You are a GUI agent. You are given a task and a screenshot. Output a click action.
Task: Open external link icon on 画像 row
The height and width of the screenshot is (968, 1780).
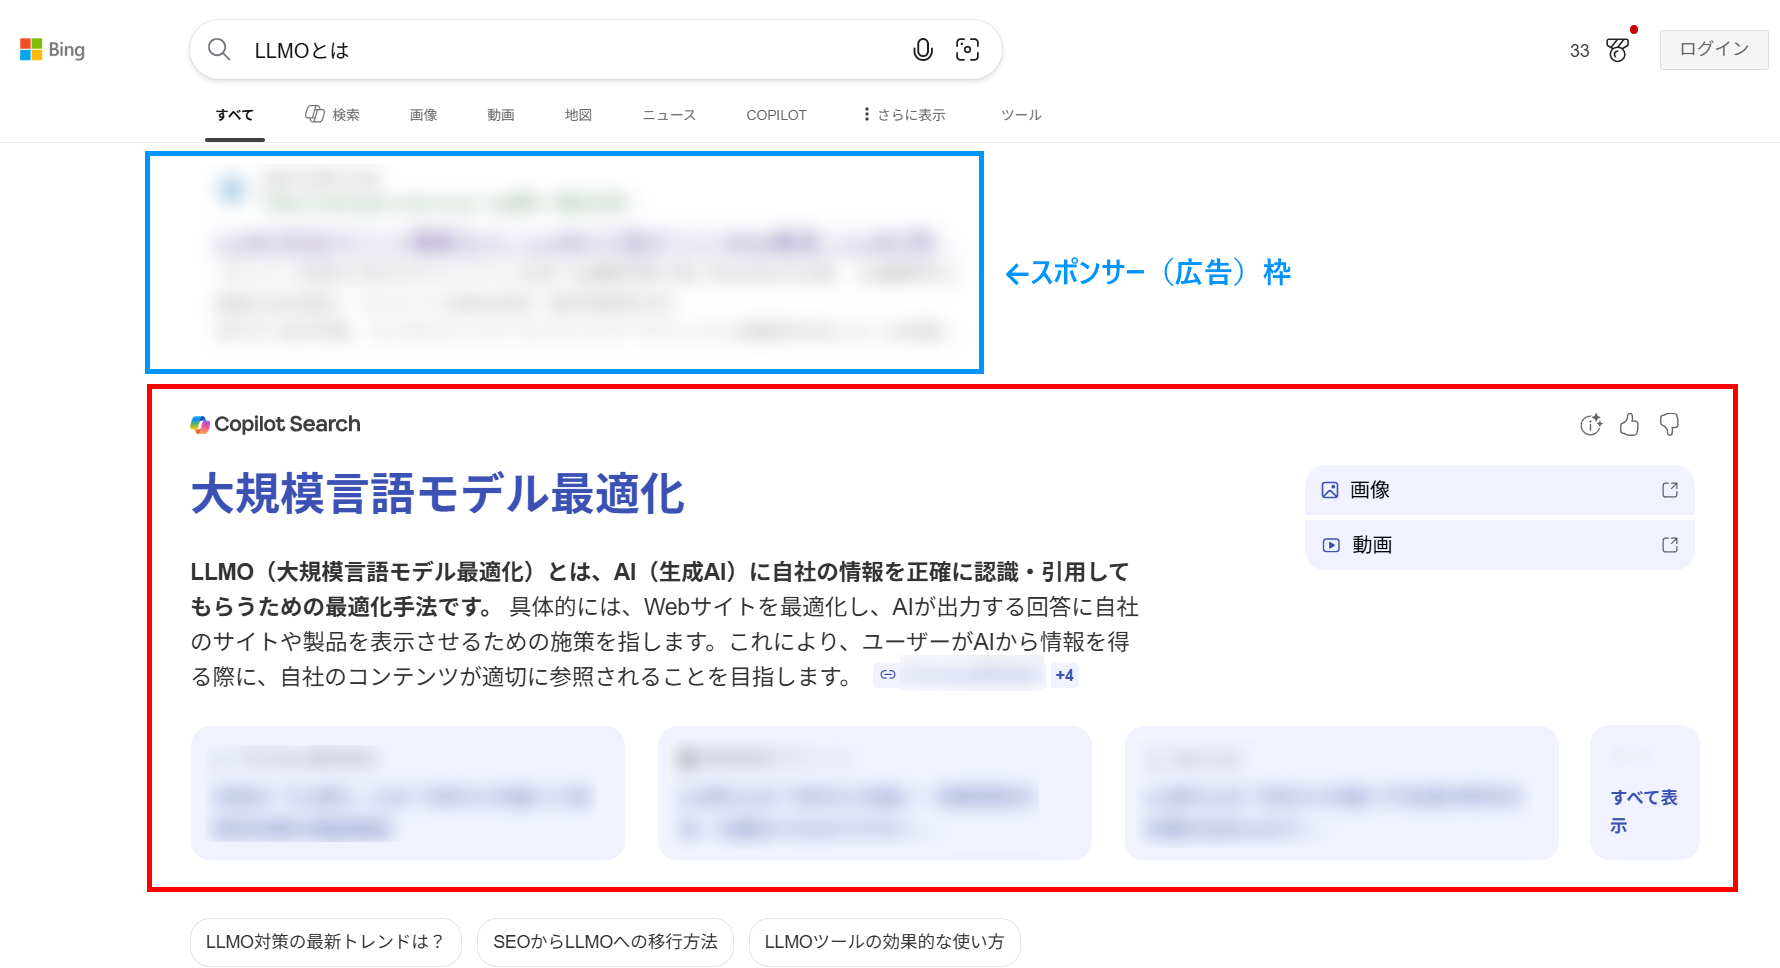[1669, 490]
